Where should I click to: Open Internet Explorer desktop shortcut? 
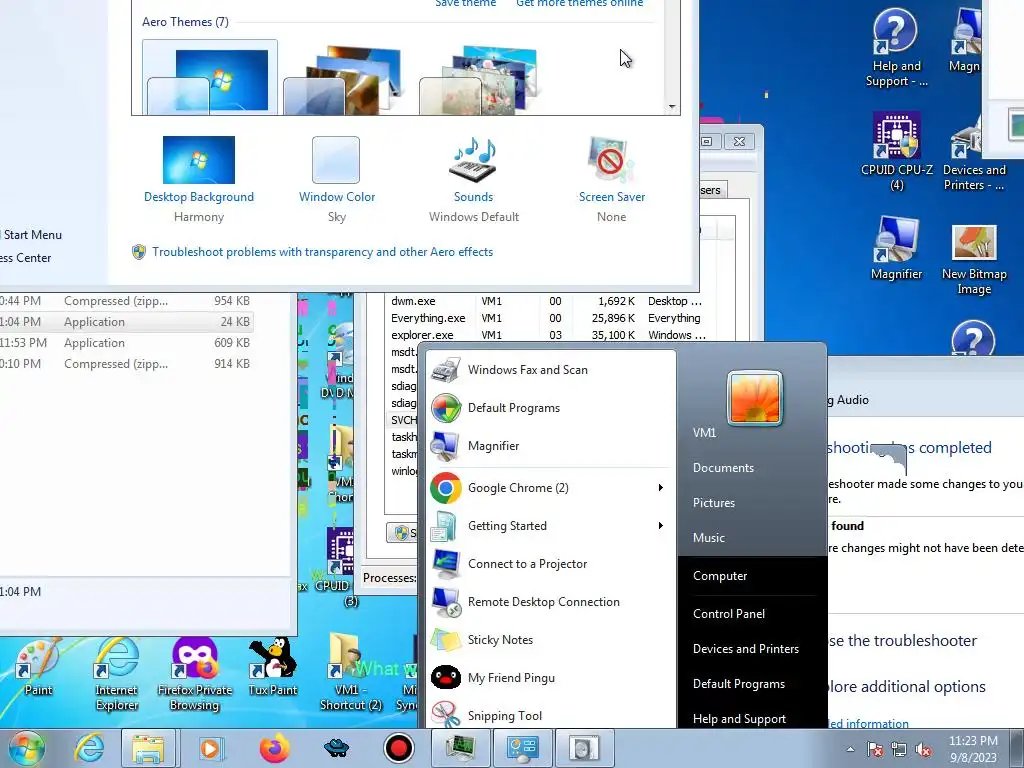[116, 675]
